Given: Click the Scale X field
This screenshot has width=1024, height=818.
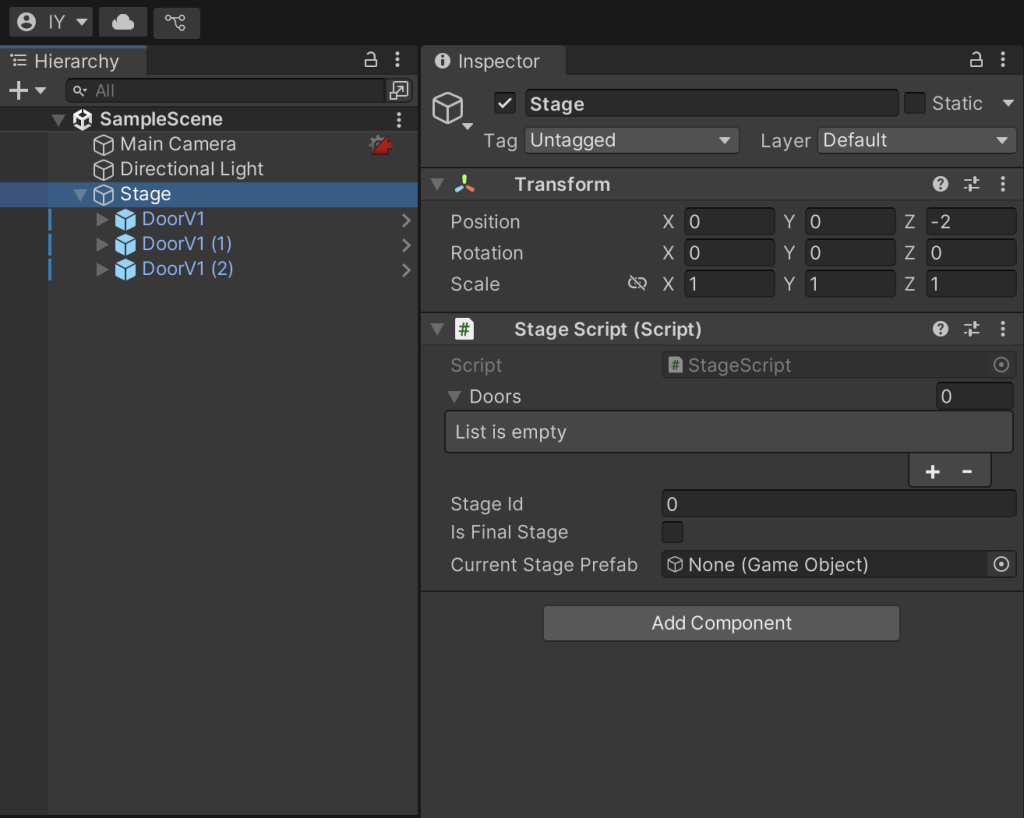Looking at the screenshot, I should pos(729,285).
